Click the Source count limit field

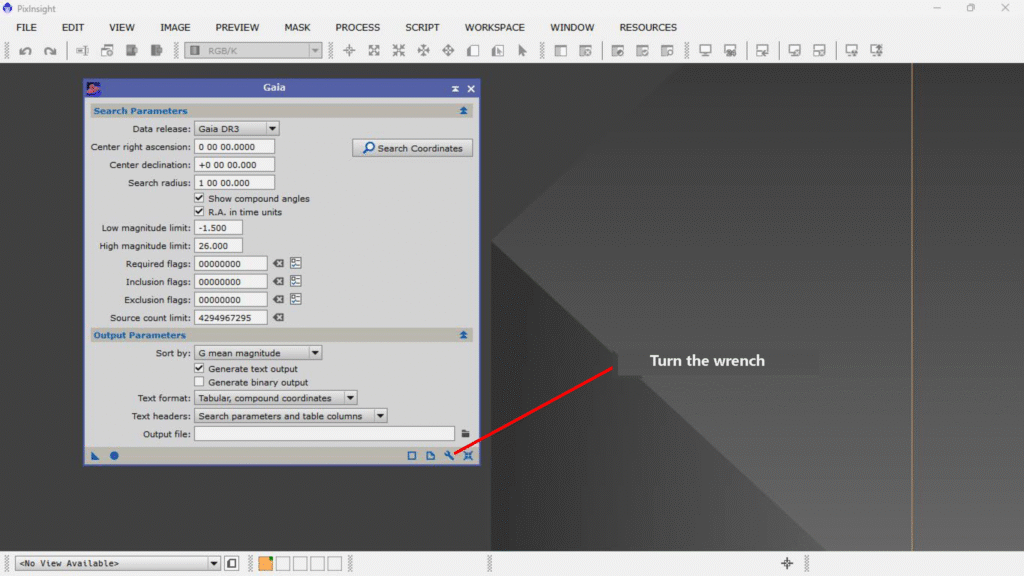click(231, 317)
